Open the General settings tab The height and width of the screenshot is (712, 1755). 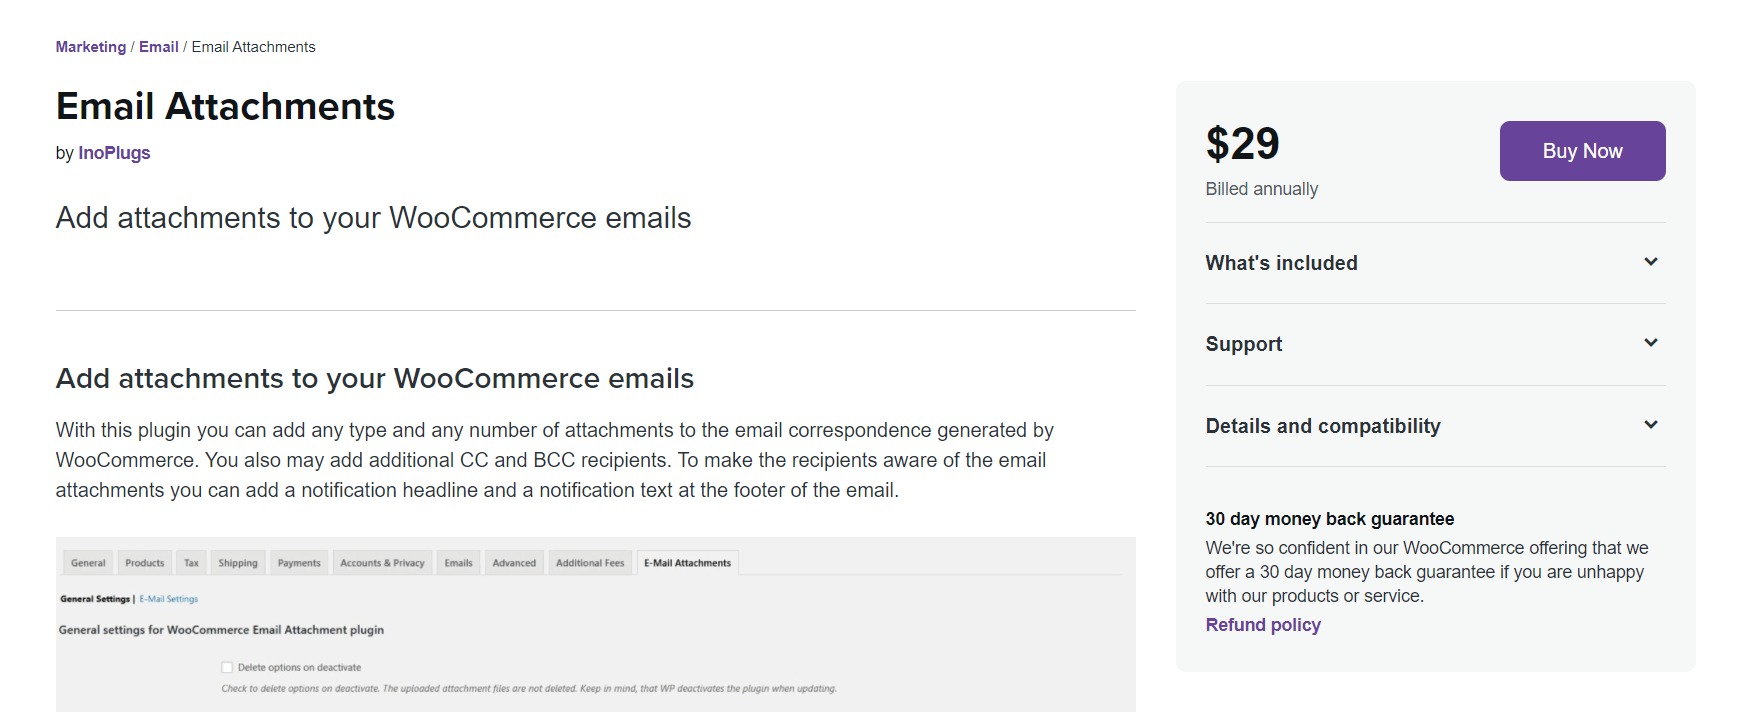tap(87, 562)
